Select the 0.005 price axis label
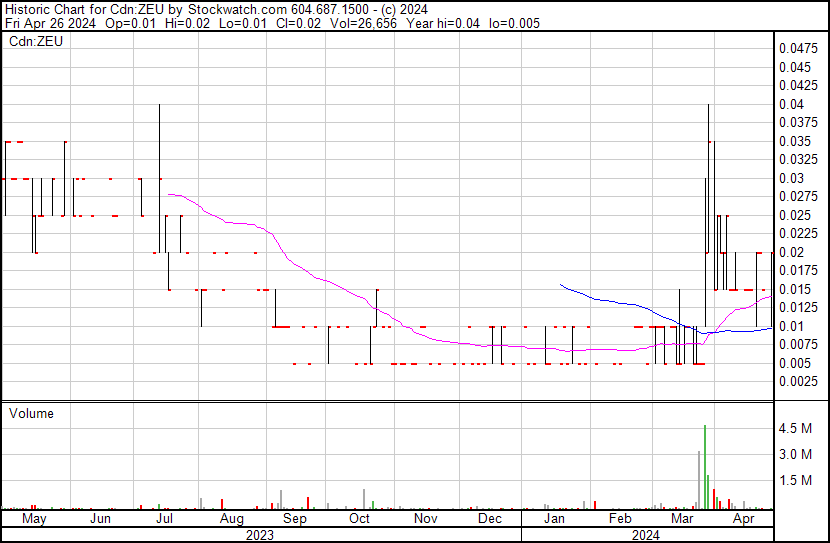Image resolution: width=830 pixels, height=543 pixels. point(795,364)
